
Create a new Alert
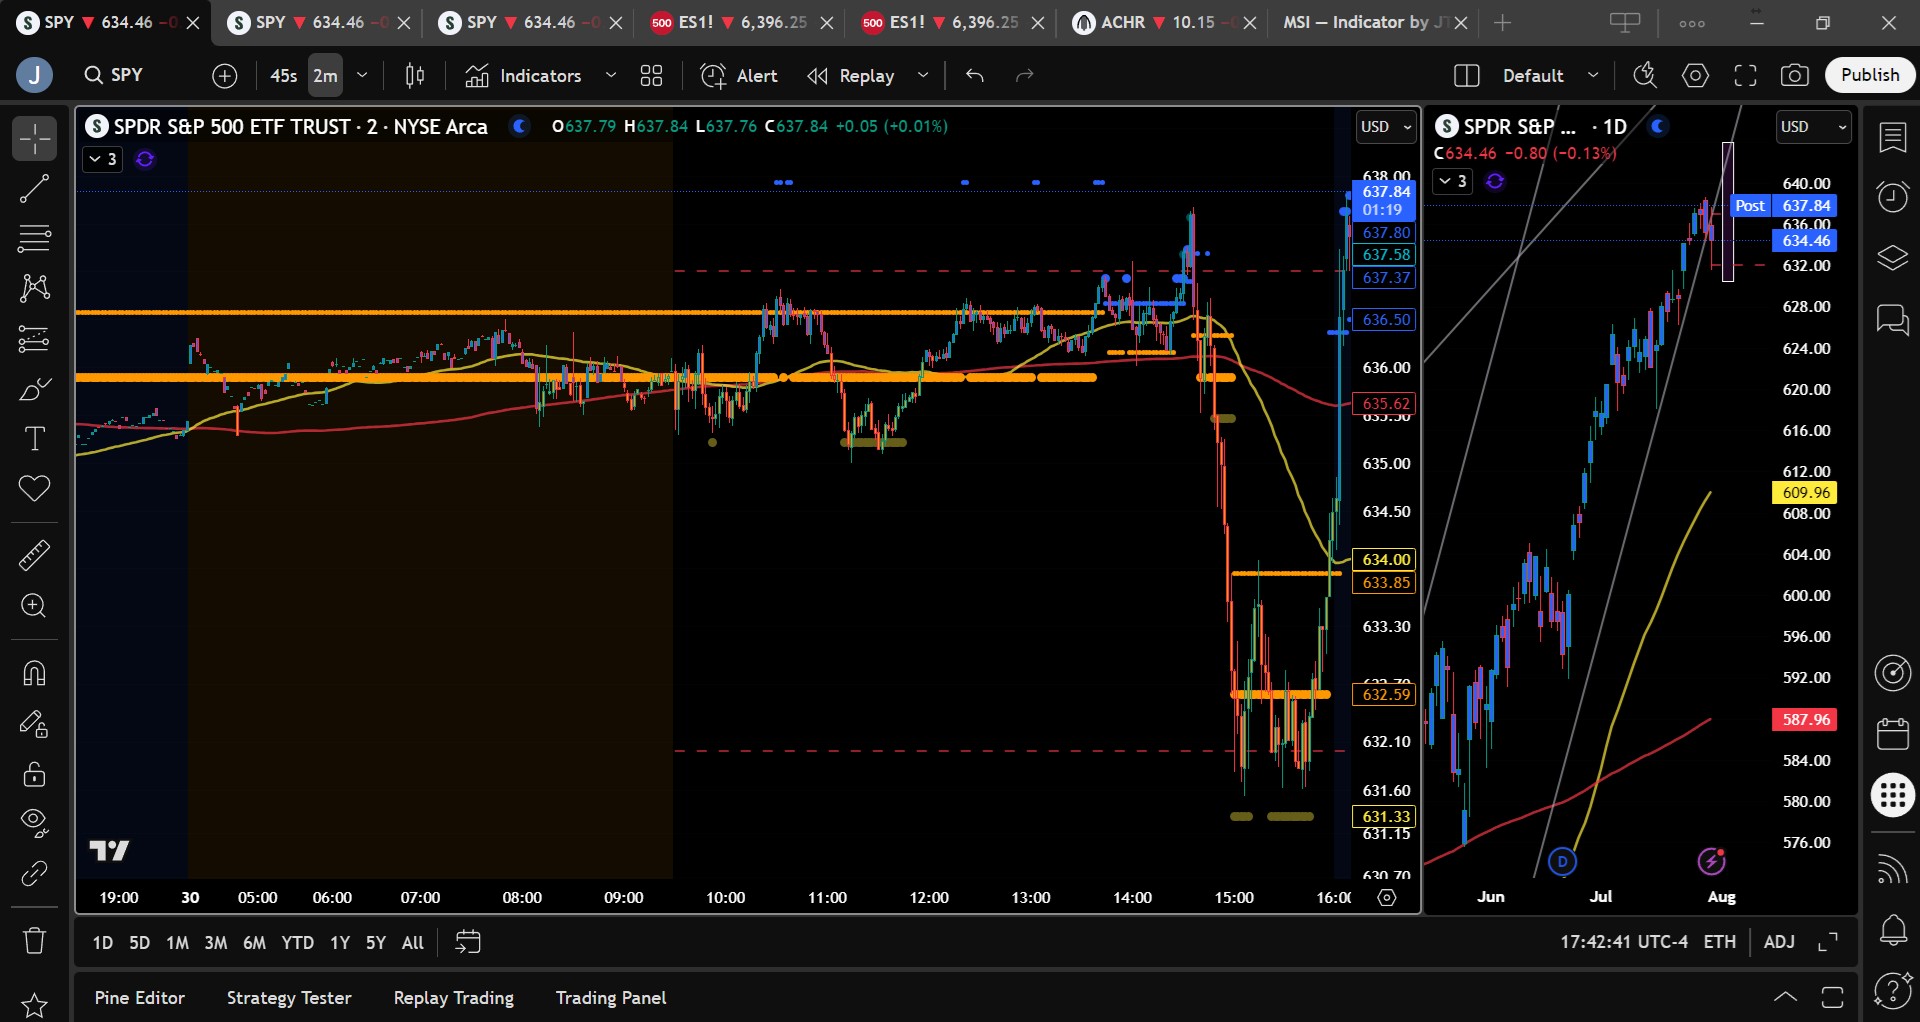pos(739,75)
